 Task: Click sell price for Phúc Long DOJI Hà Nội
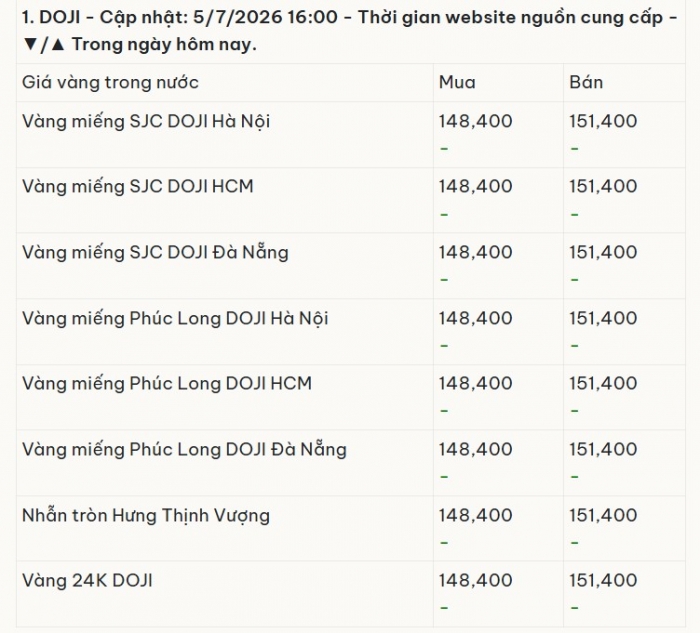click(x=603, y=318)
